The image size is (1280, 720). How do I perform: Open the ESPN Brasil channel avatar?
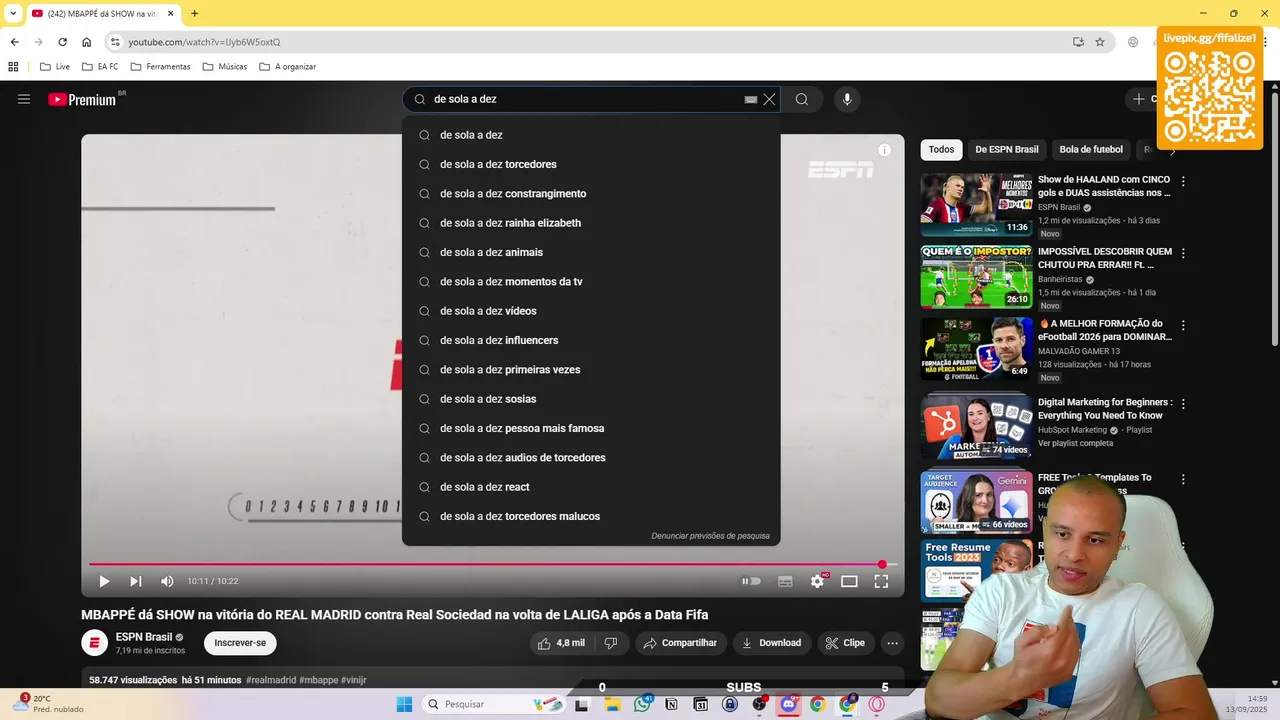point(94,643)
